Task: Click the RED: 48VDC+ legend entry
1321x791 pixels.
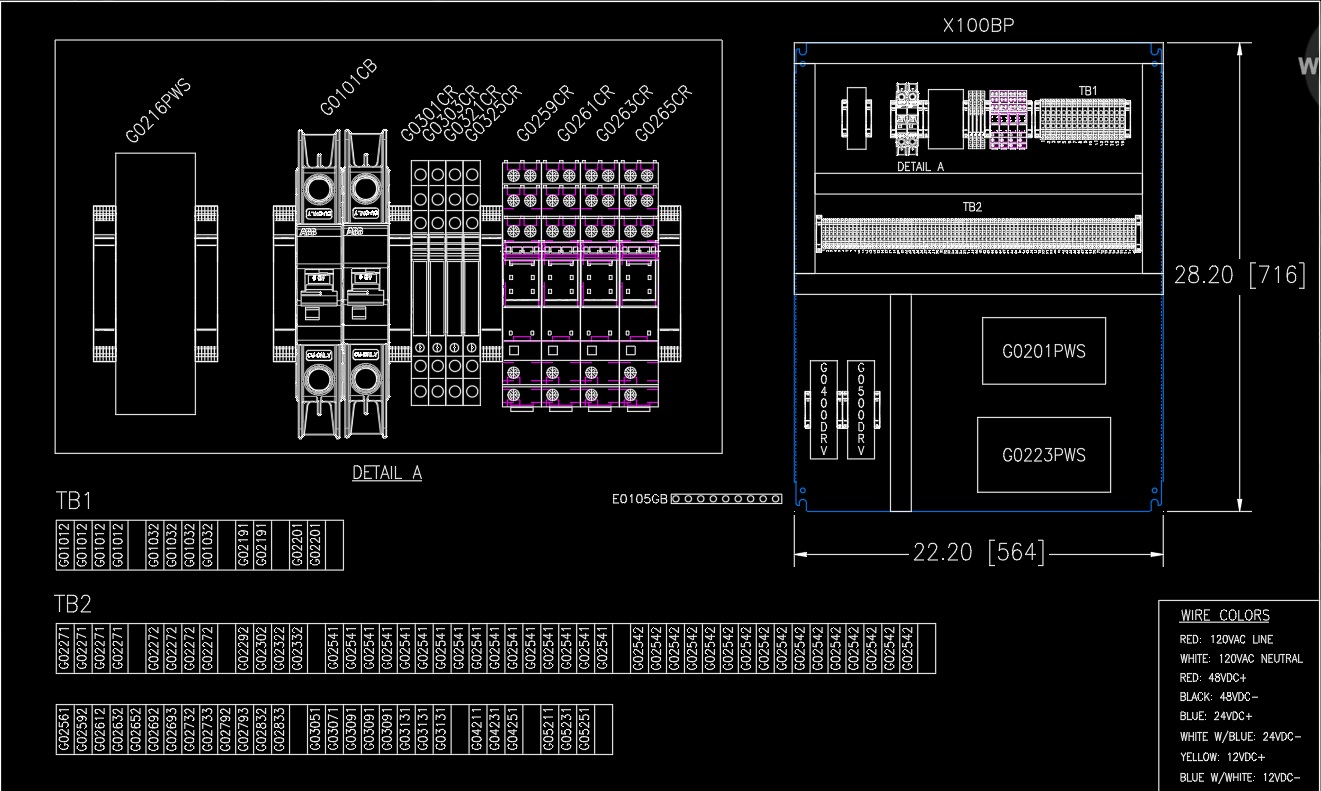Action: coord(1213,677)
